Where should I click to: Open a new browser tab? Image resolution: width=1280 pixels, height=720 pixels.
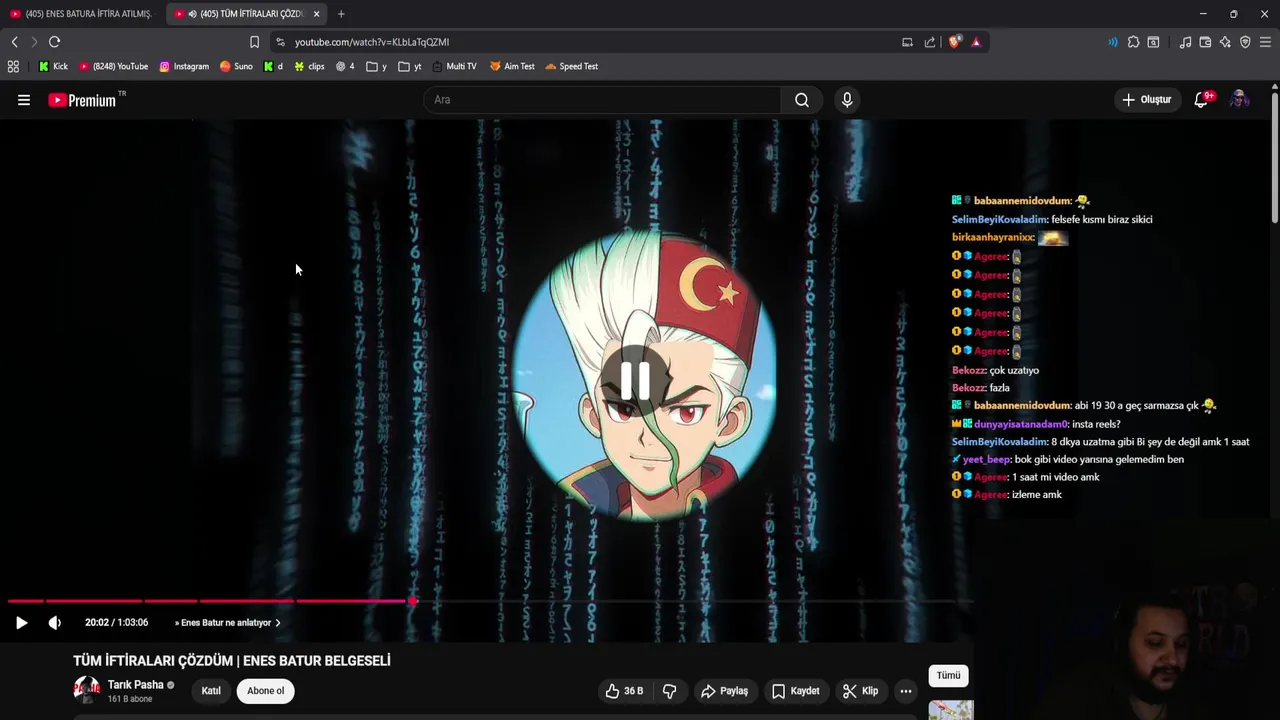point(341,14)
